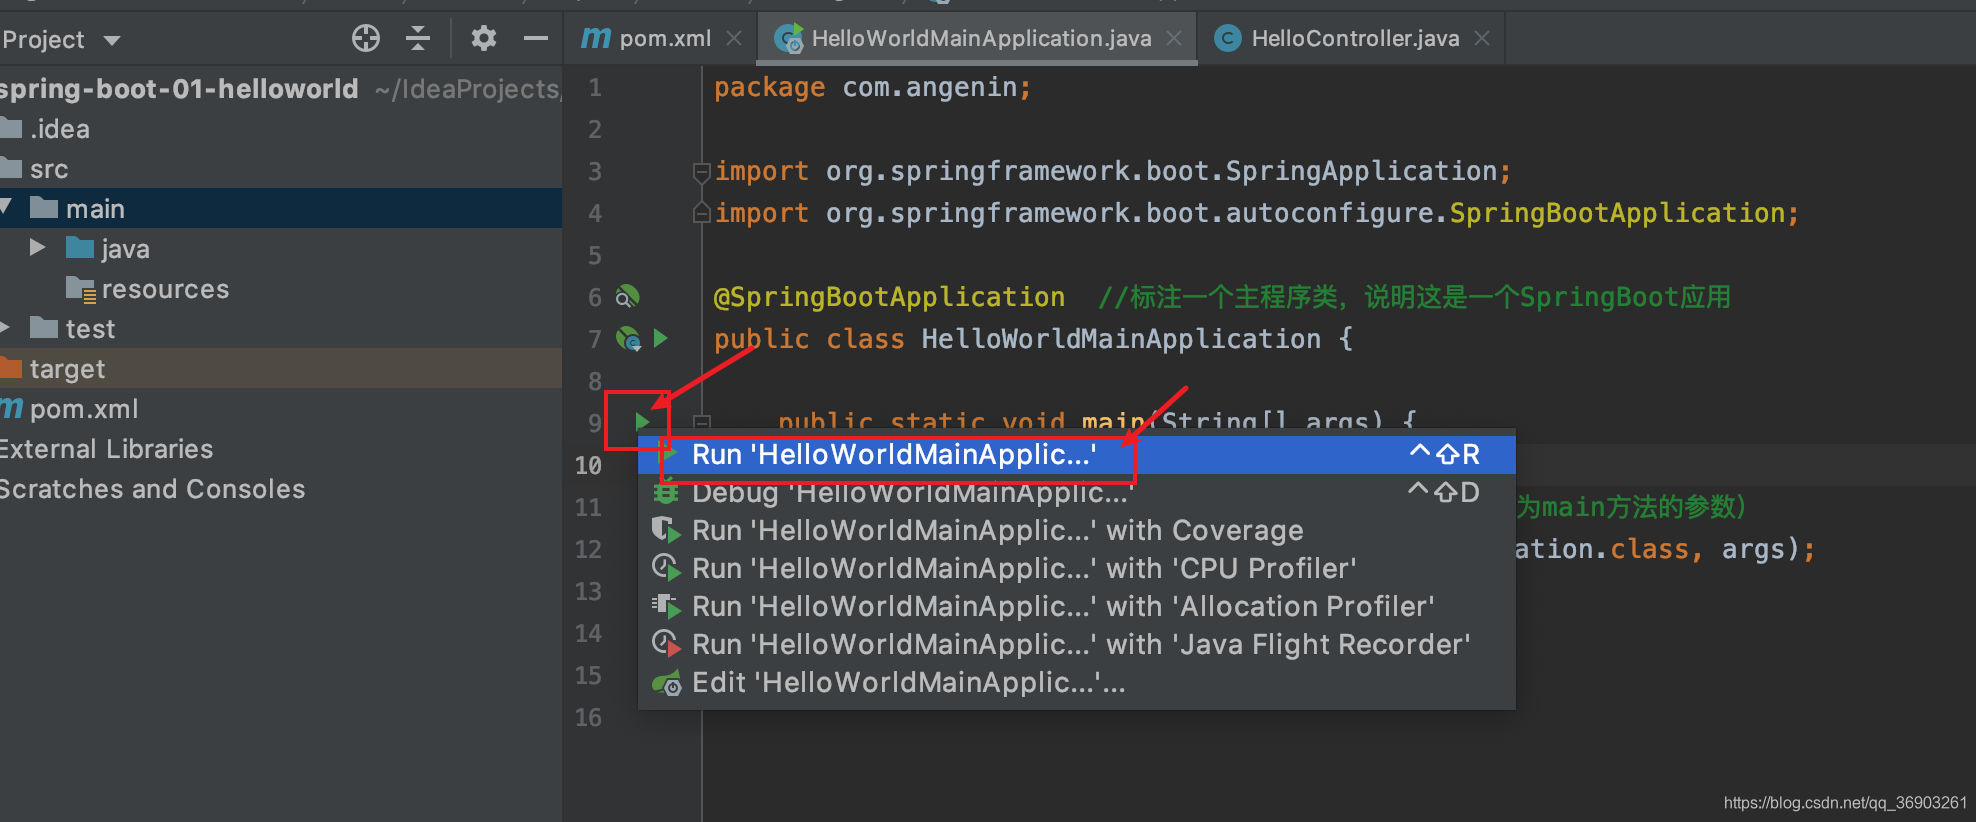Choose Edit 'HelloWorldMainApplic...' configuration item
Viewport: 1976px width, 822px height.
coord(1077,682)
